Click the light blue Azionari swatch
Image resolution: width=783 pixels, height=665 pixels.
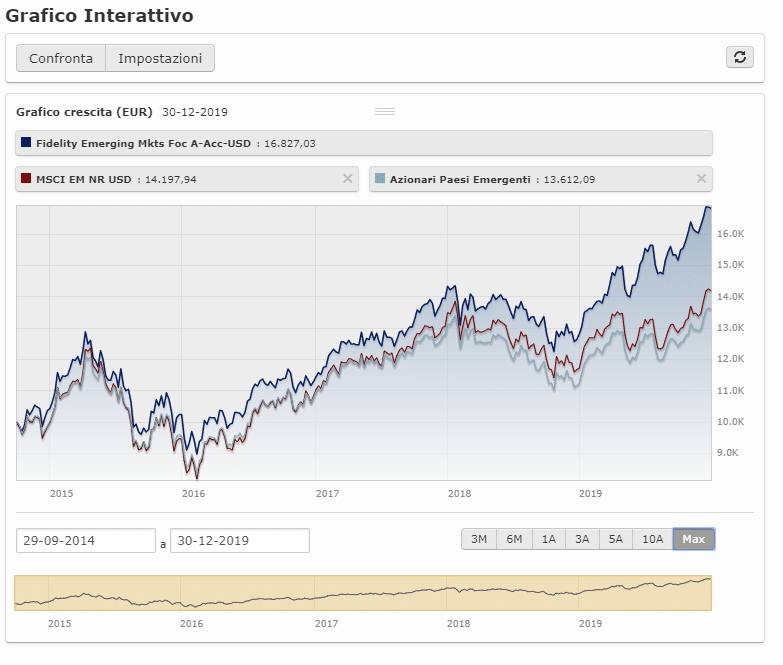click(x=380, y=179)
